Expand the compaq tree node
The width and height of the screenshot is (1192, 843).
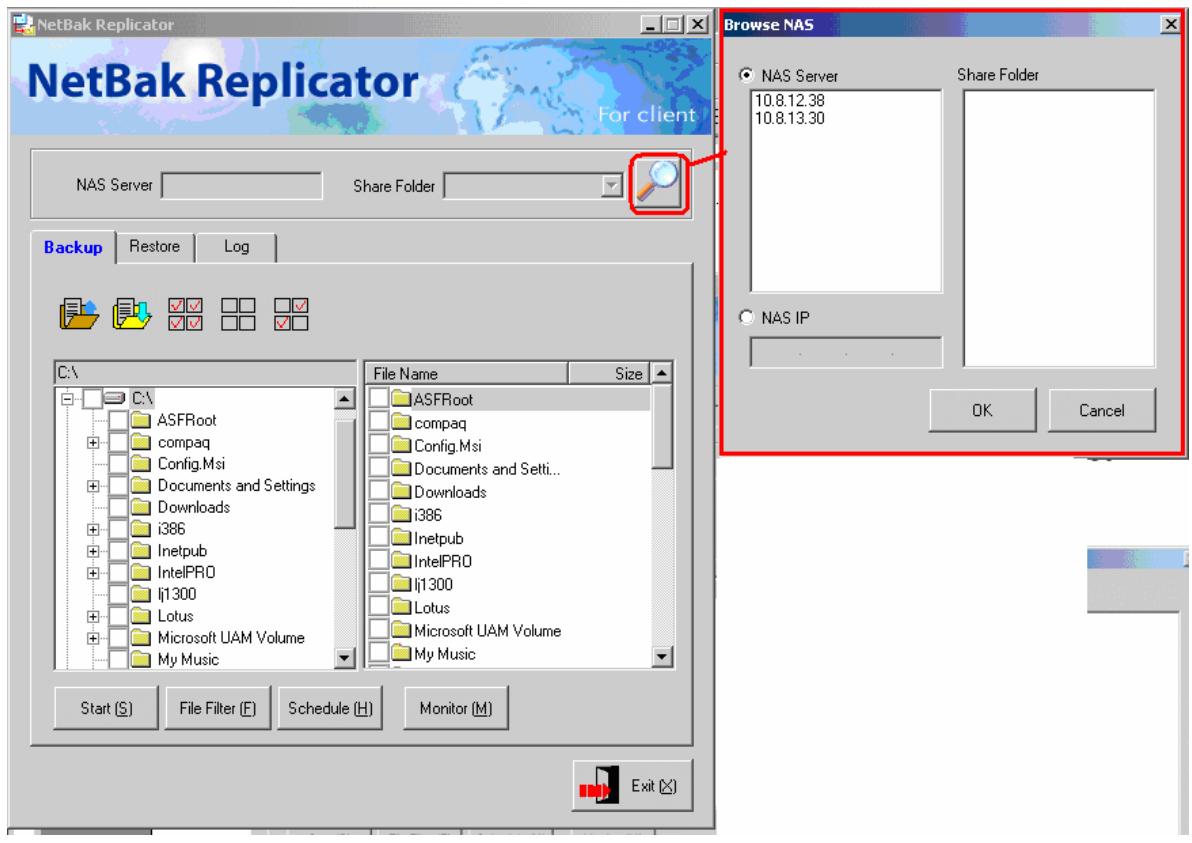tap(93, 442)
